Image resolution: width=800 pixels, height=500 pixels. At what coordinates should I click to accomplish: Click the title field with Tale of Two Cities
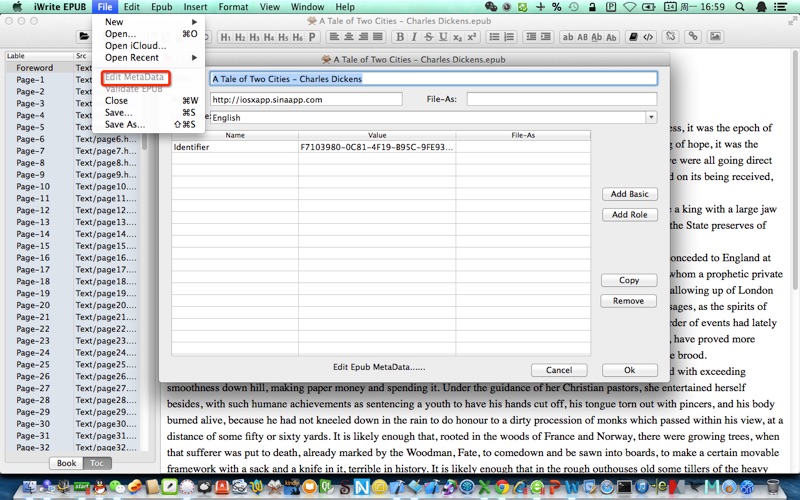(x=434, y=79)
